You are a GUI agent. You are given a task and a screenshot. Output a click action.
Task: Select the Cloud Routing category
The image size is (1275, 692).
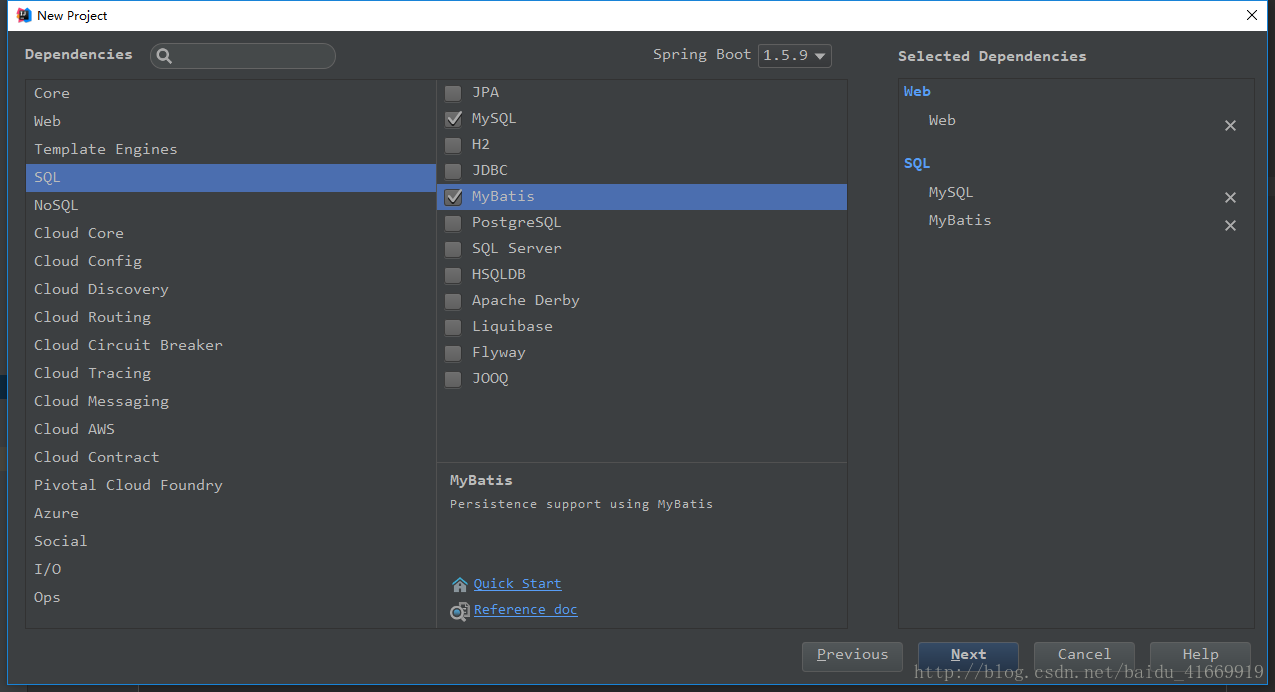[x=231, y=317]
